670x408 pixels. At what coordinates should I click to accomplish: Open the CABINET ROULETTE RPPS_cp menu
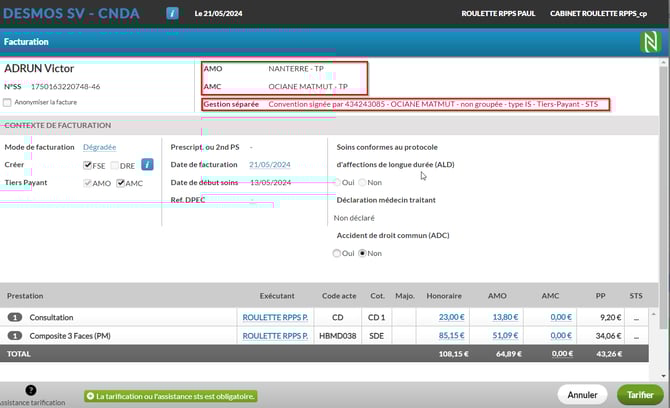(x=607, y=14)
